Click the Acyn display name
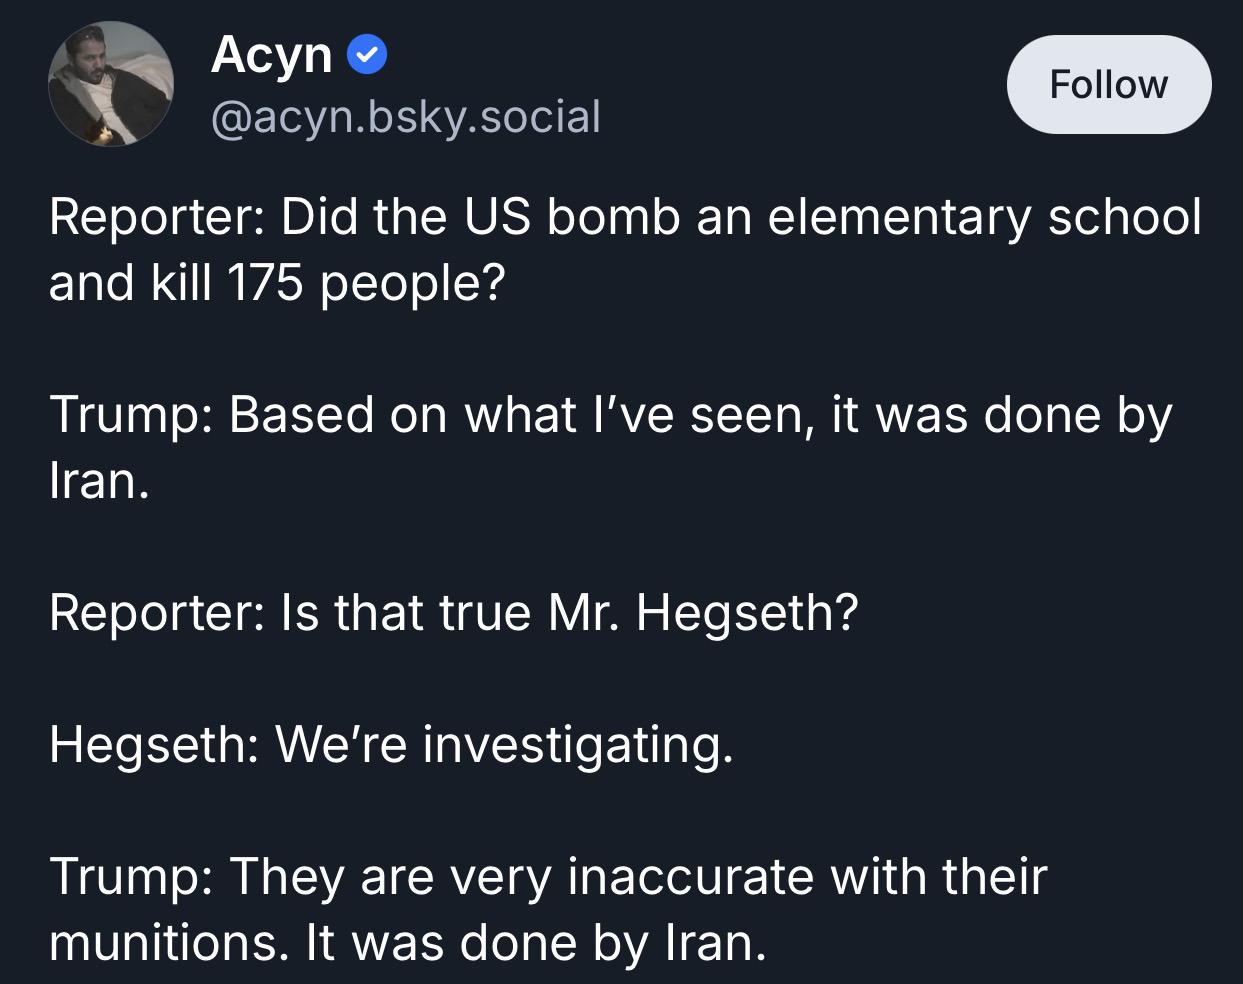This screenshot has width=1243, height=984. point(271,54)
